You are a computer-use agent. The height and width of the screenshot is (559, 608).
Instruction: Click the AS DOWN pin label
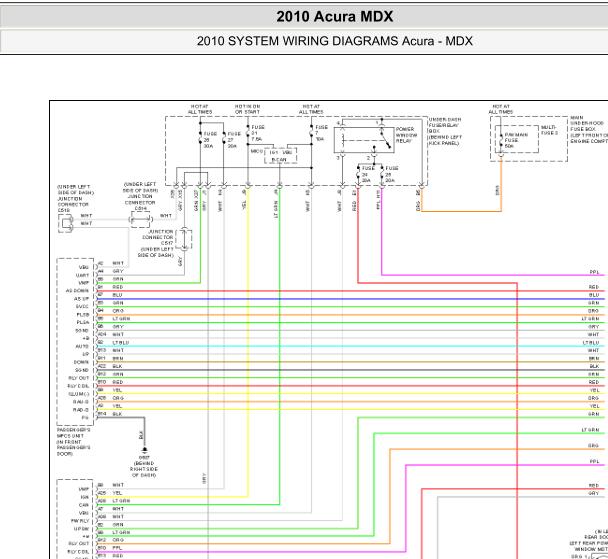click(77, 291)
